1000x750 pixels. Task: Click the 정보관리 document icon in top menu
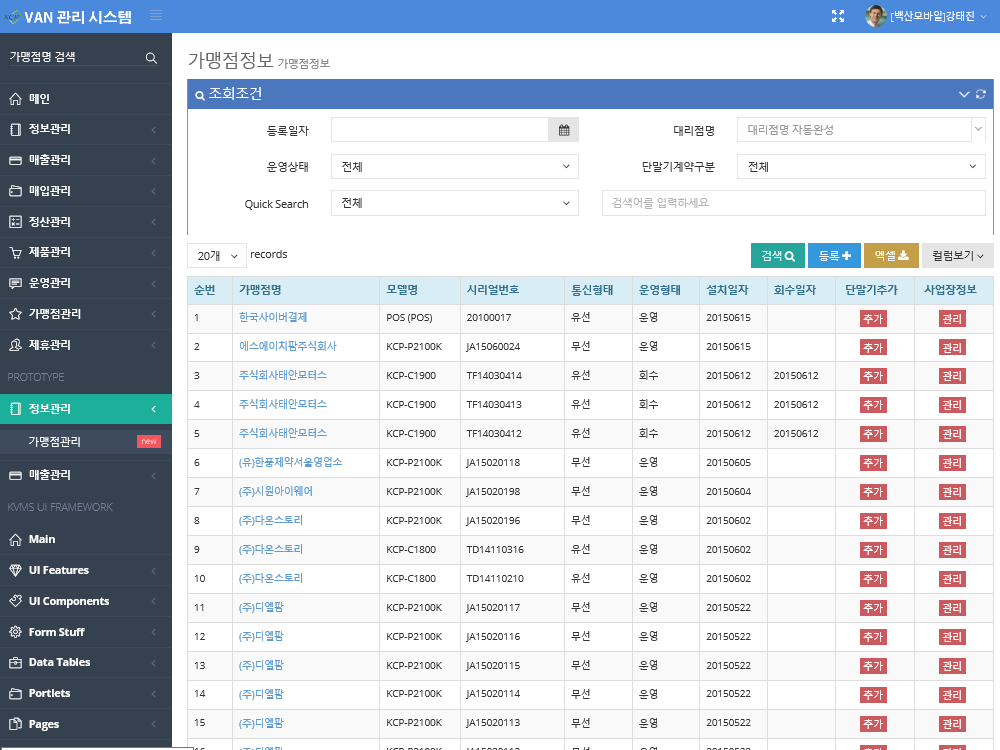15,129
